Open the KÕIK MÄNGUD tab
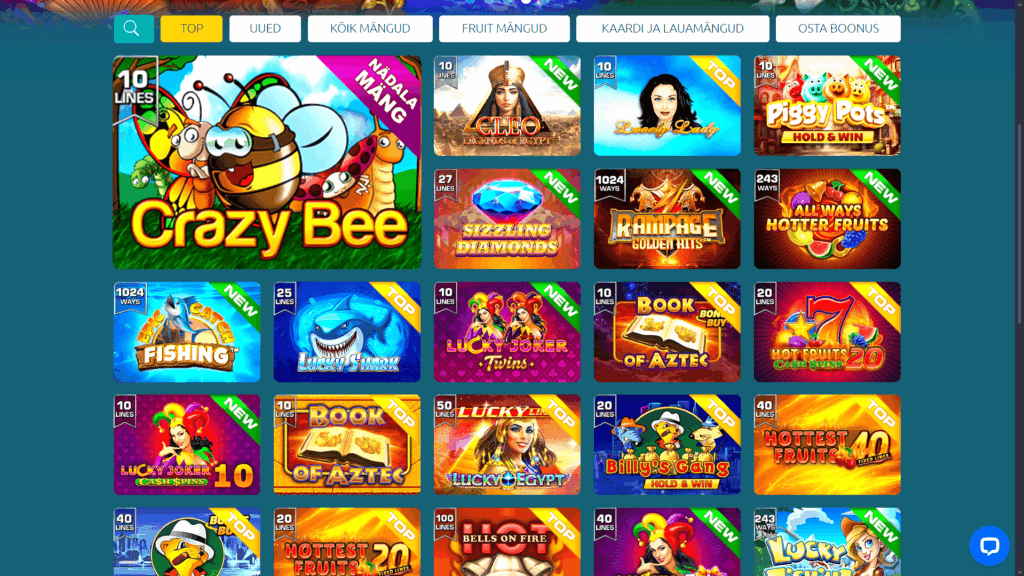 click(x=370, y=29)
